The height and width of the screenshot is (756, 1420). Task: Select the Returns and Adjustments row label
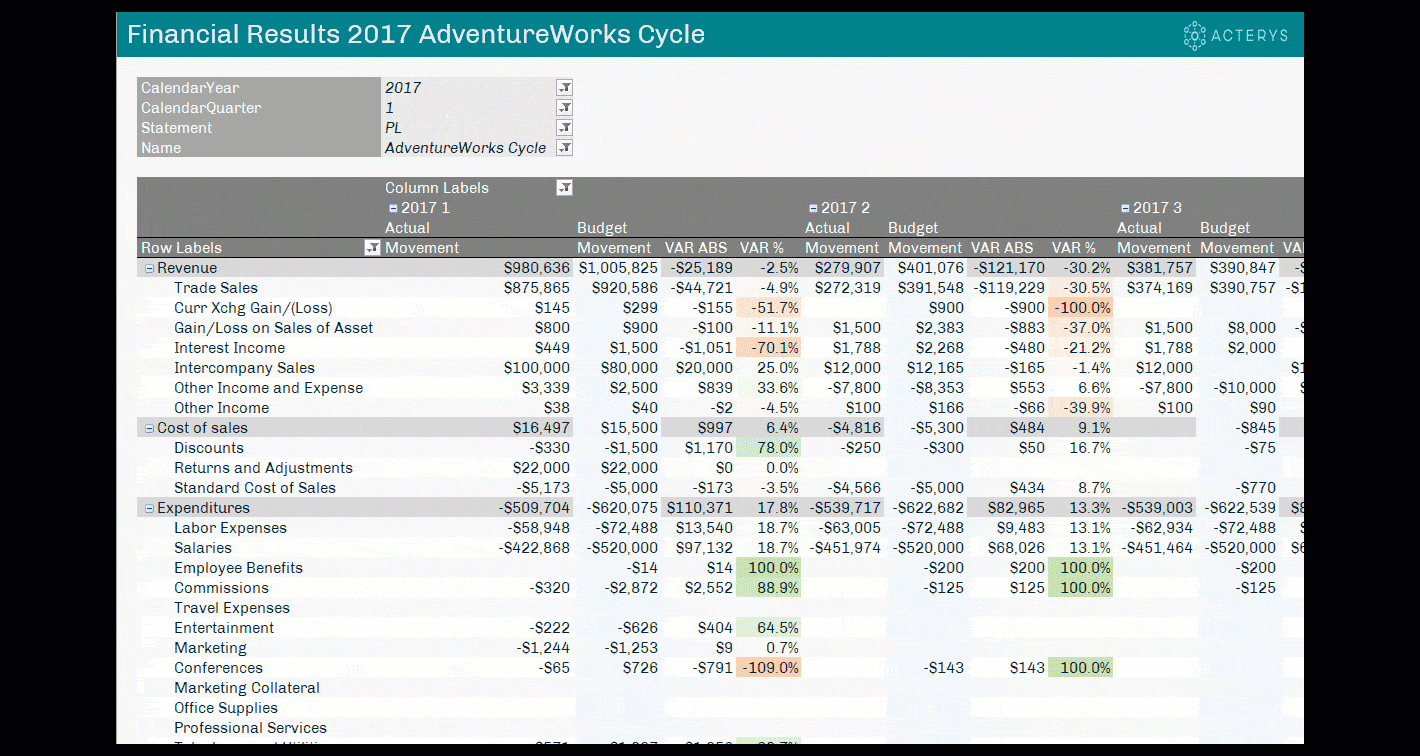point(263,468)
